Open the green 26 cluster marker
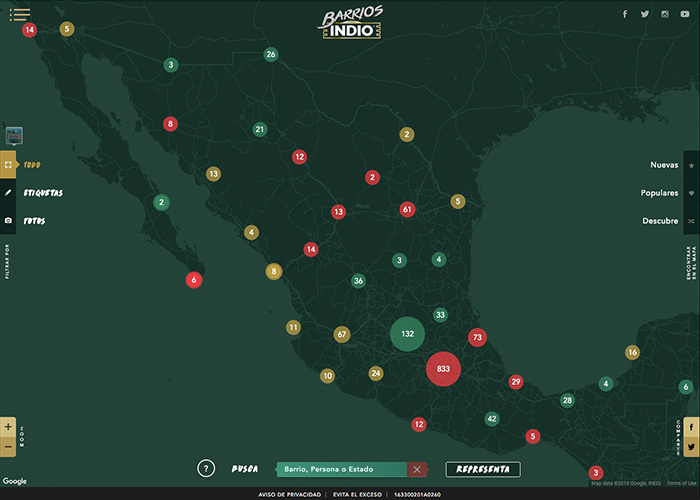700x500 pixels. click(271, 54)
